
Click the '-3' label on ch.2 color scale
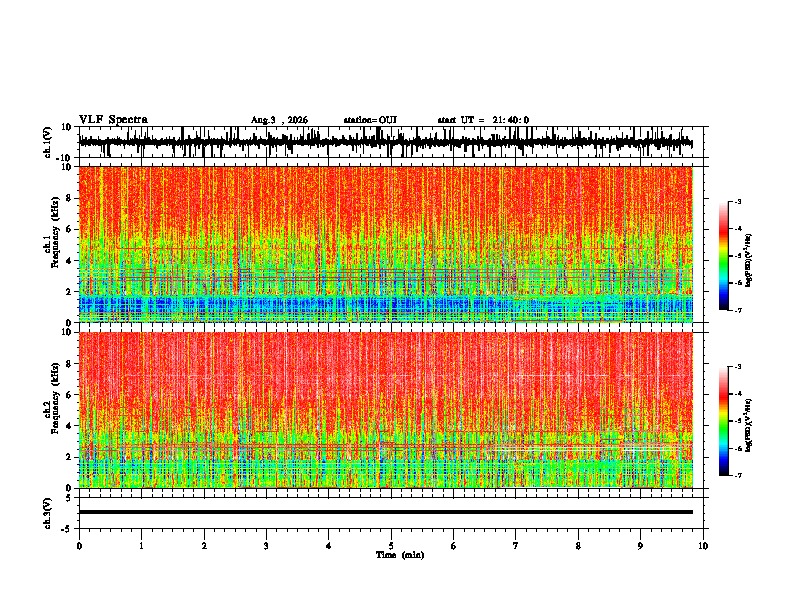coord(738,367)
